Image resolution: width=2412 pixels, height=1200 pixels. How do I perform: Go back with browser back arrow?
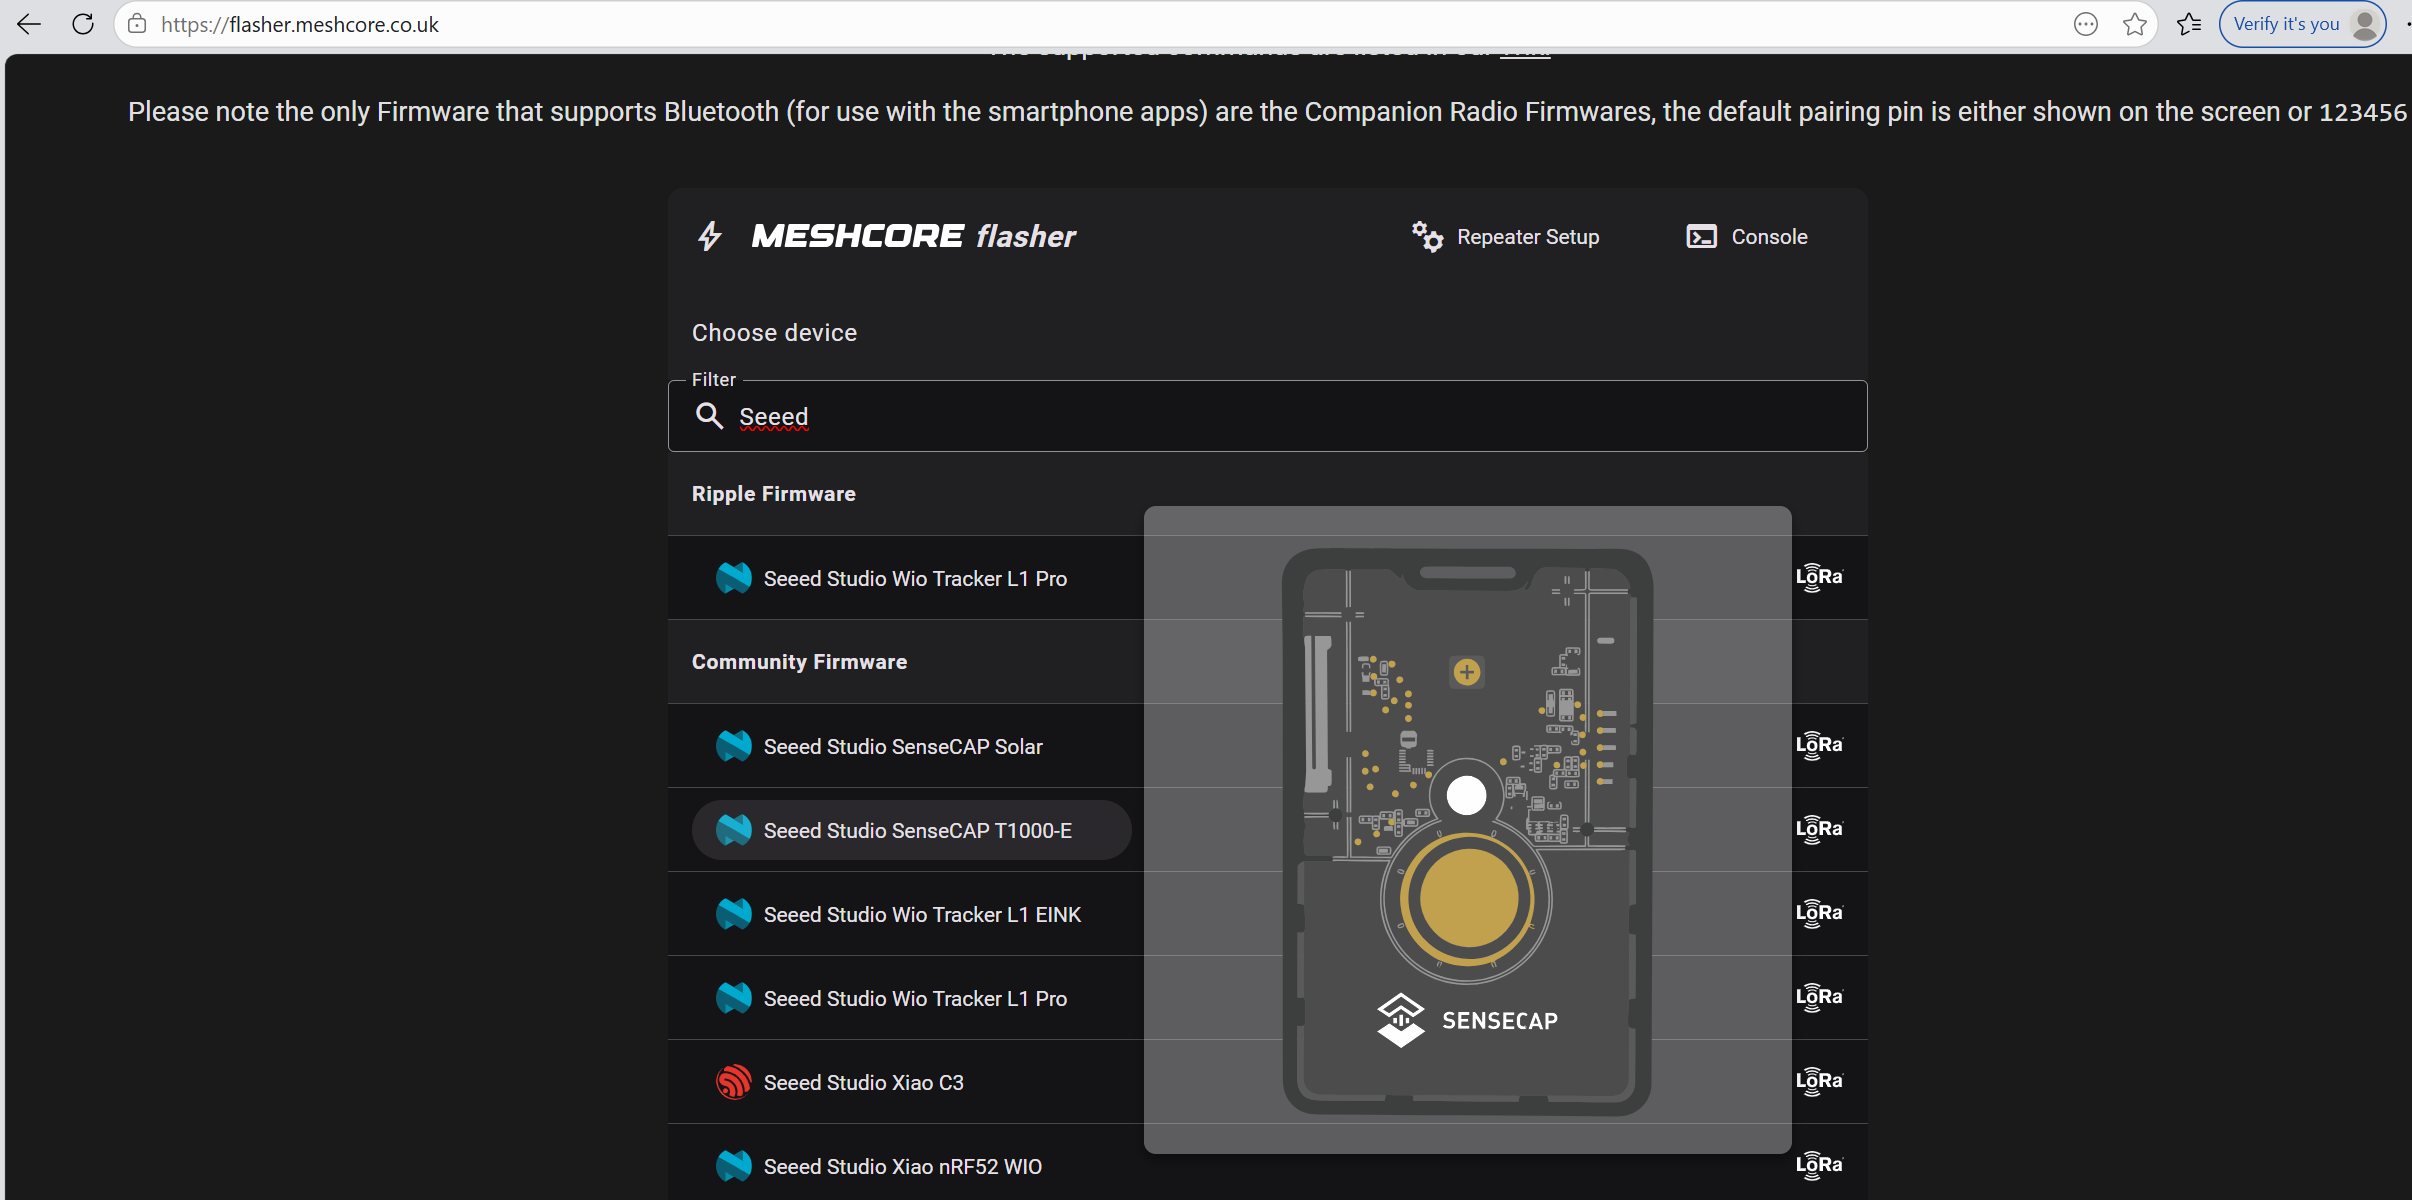29,24
